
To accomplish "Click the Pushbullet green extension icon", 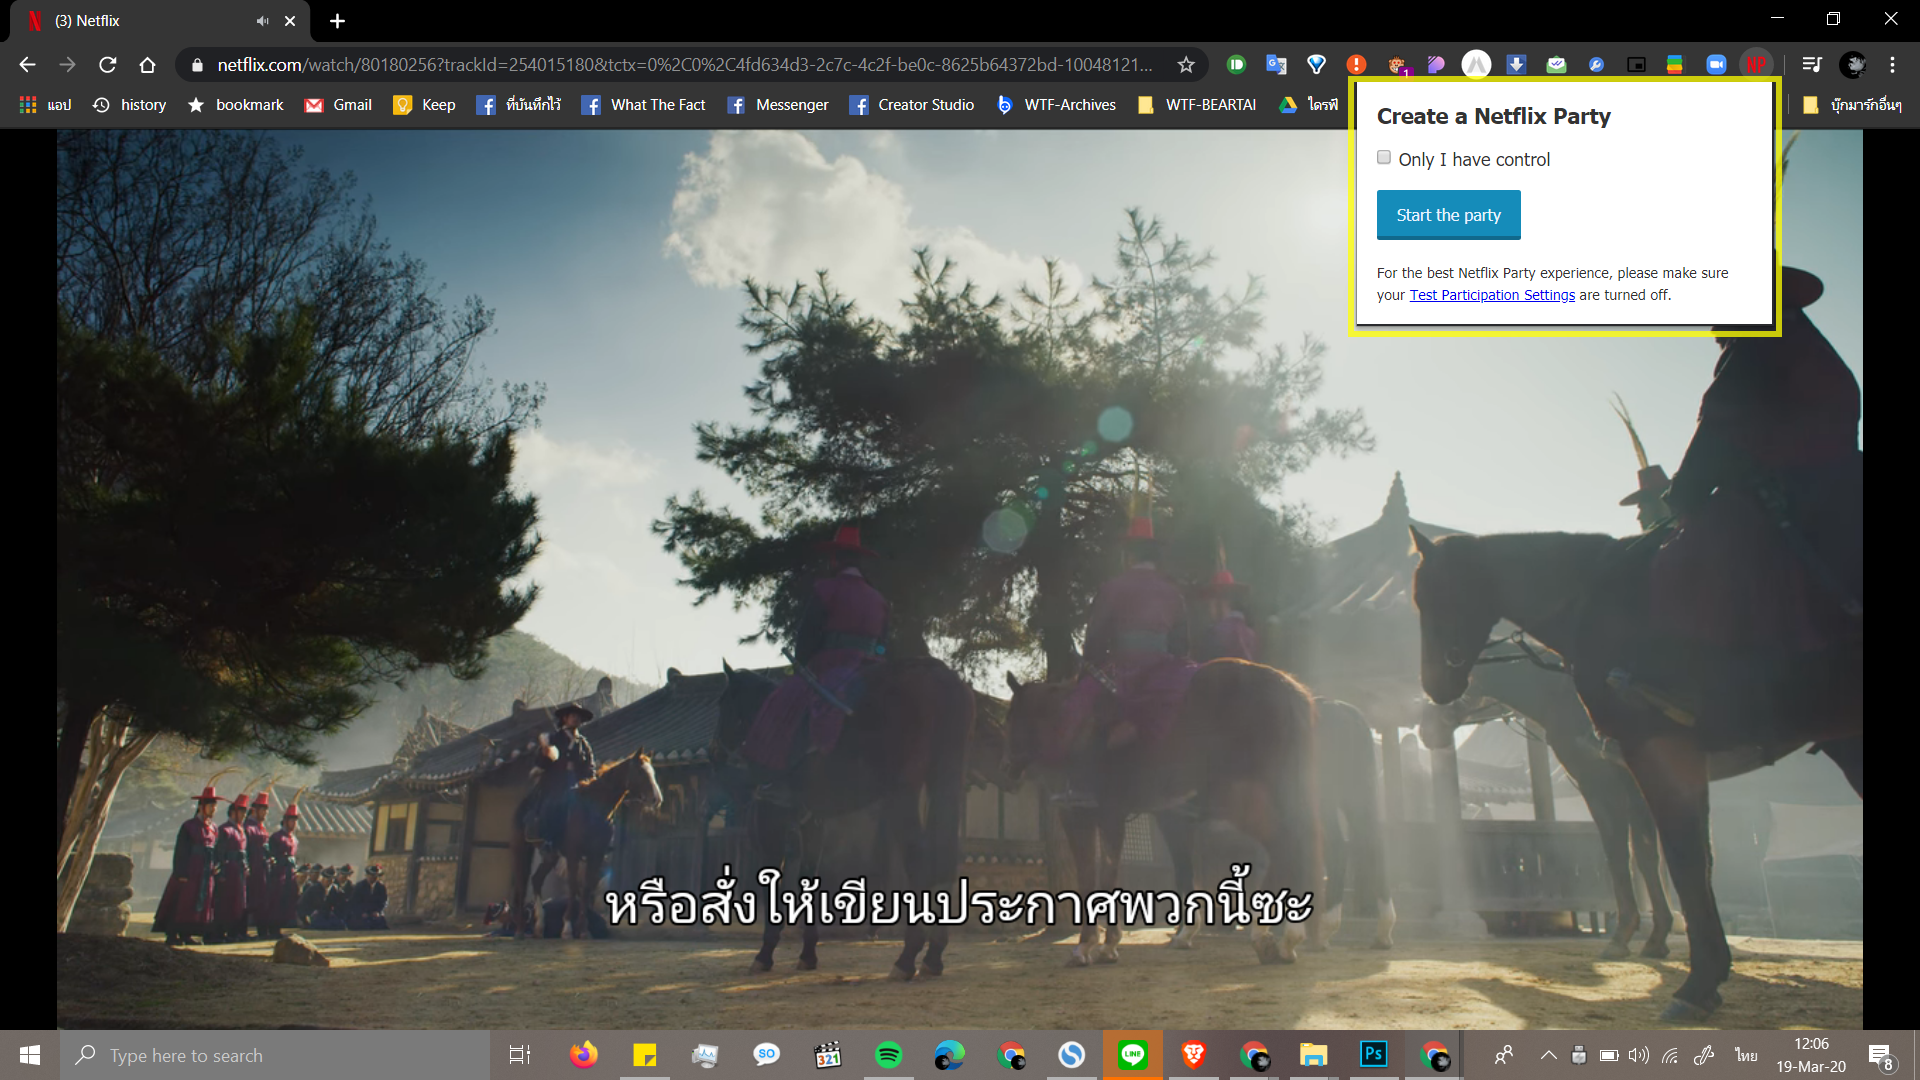I will [x=1236, y=65].
